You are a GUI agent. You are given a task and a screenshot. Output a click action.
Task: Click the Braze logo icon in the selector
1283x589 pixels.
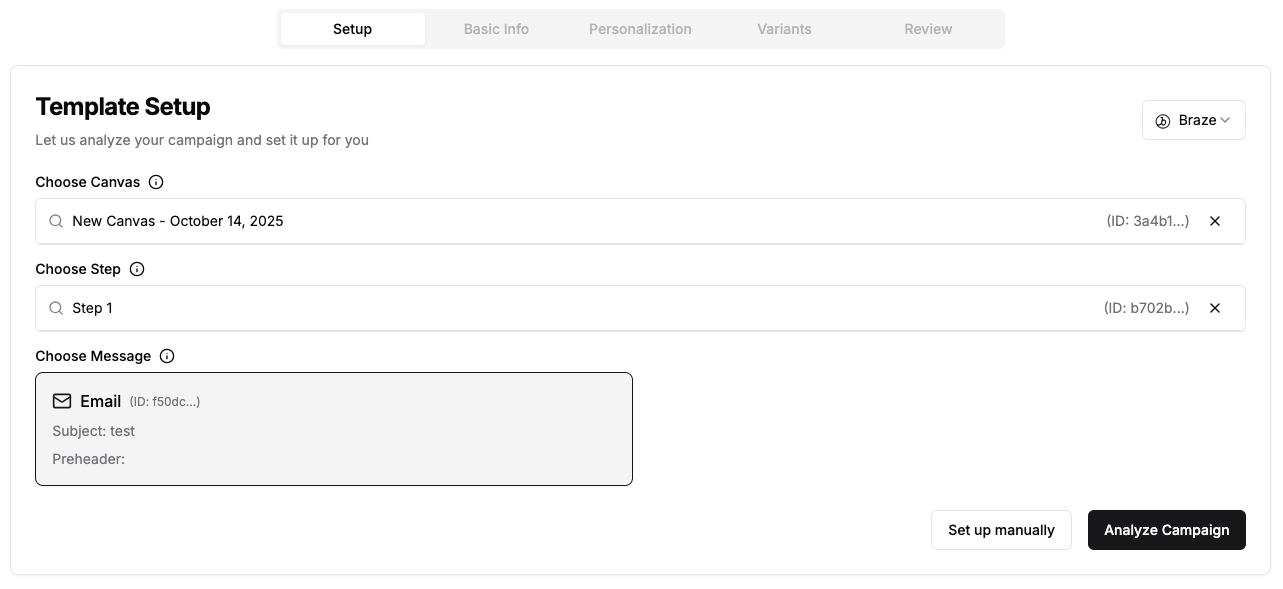click(x=1161, y=120)
